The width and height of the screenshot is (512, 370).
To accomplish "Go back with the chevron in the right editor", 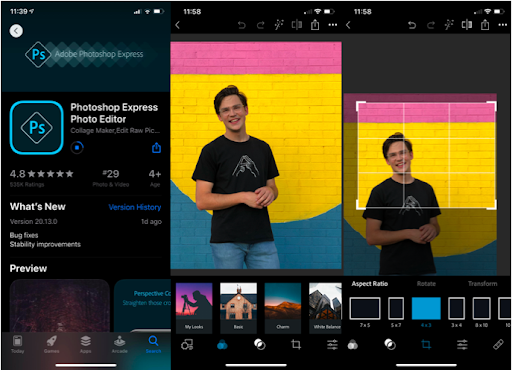I will (348, 25).
